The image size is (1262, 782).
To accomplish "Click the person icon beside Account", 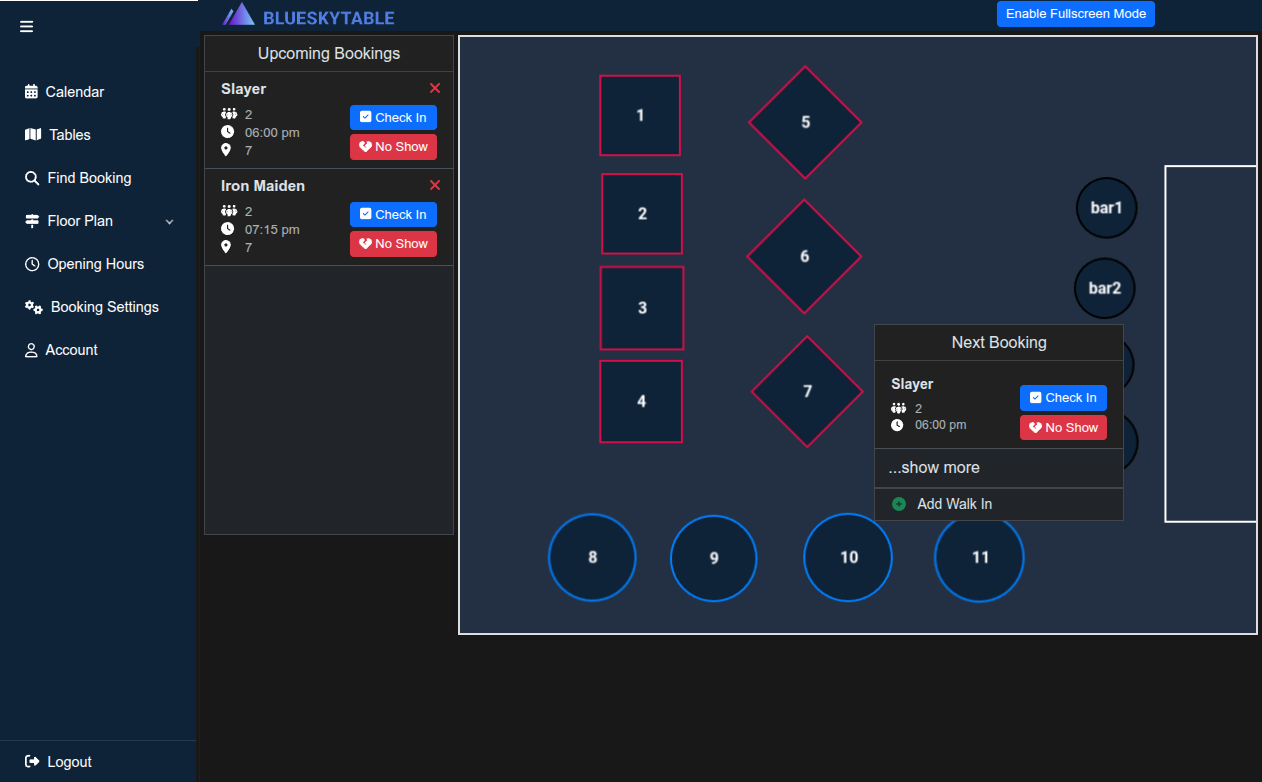I will 31,350.
